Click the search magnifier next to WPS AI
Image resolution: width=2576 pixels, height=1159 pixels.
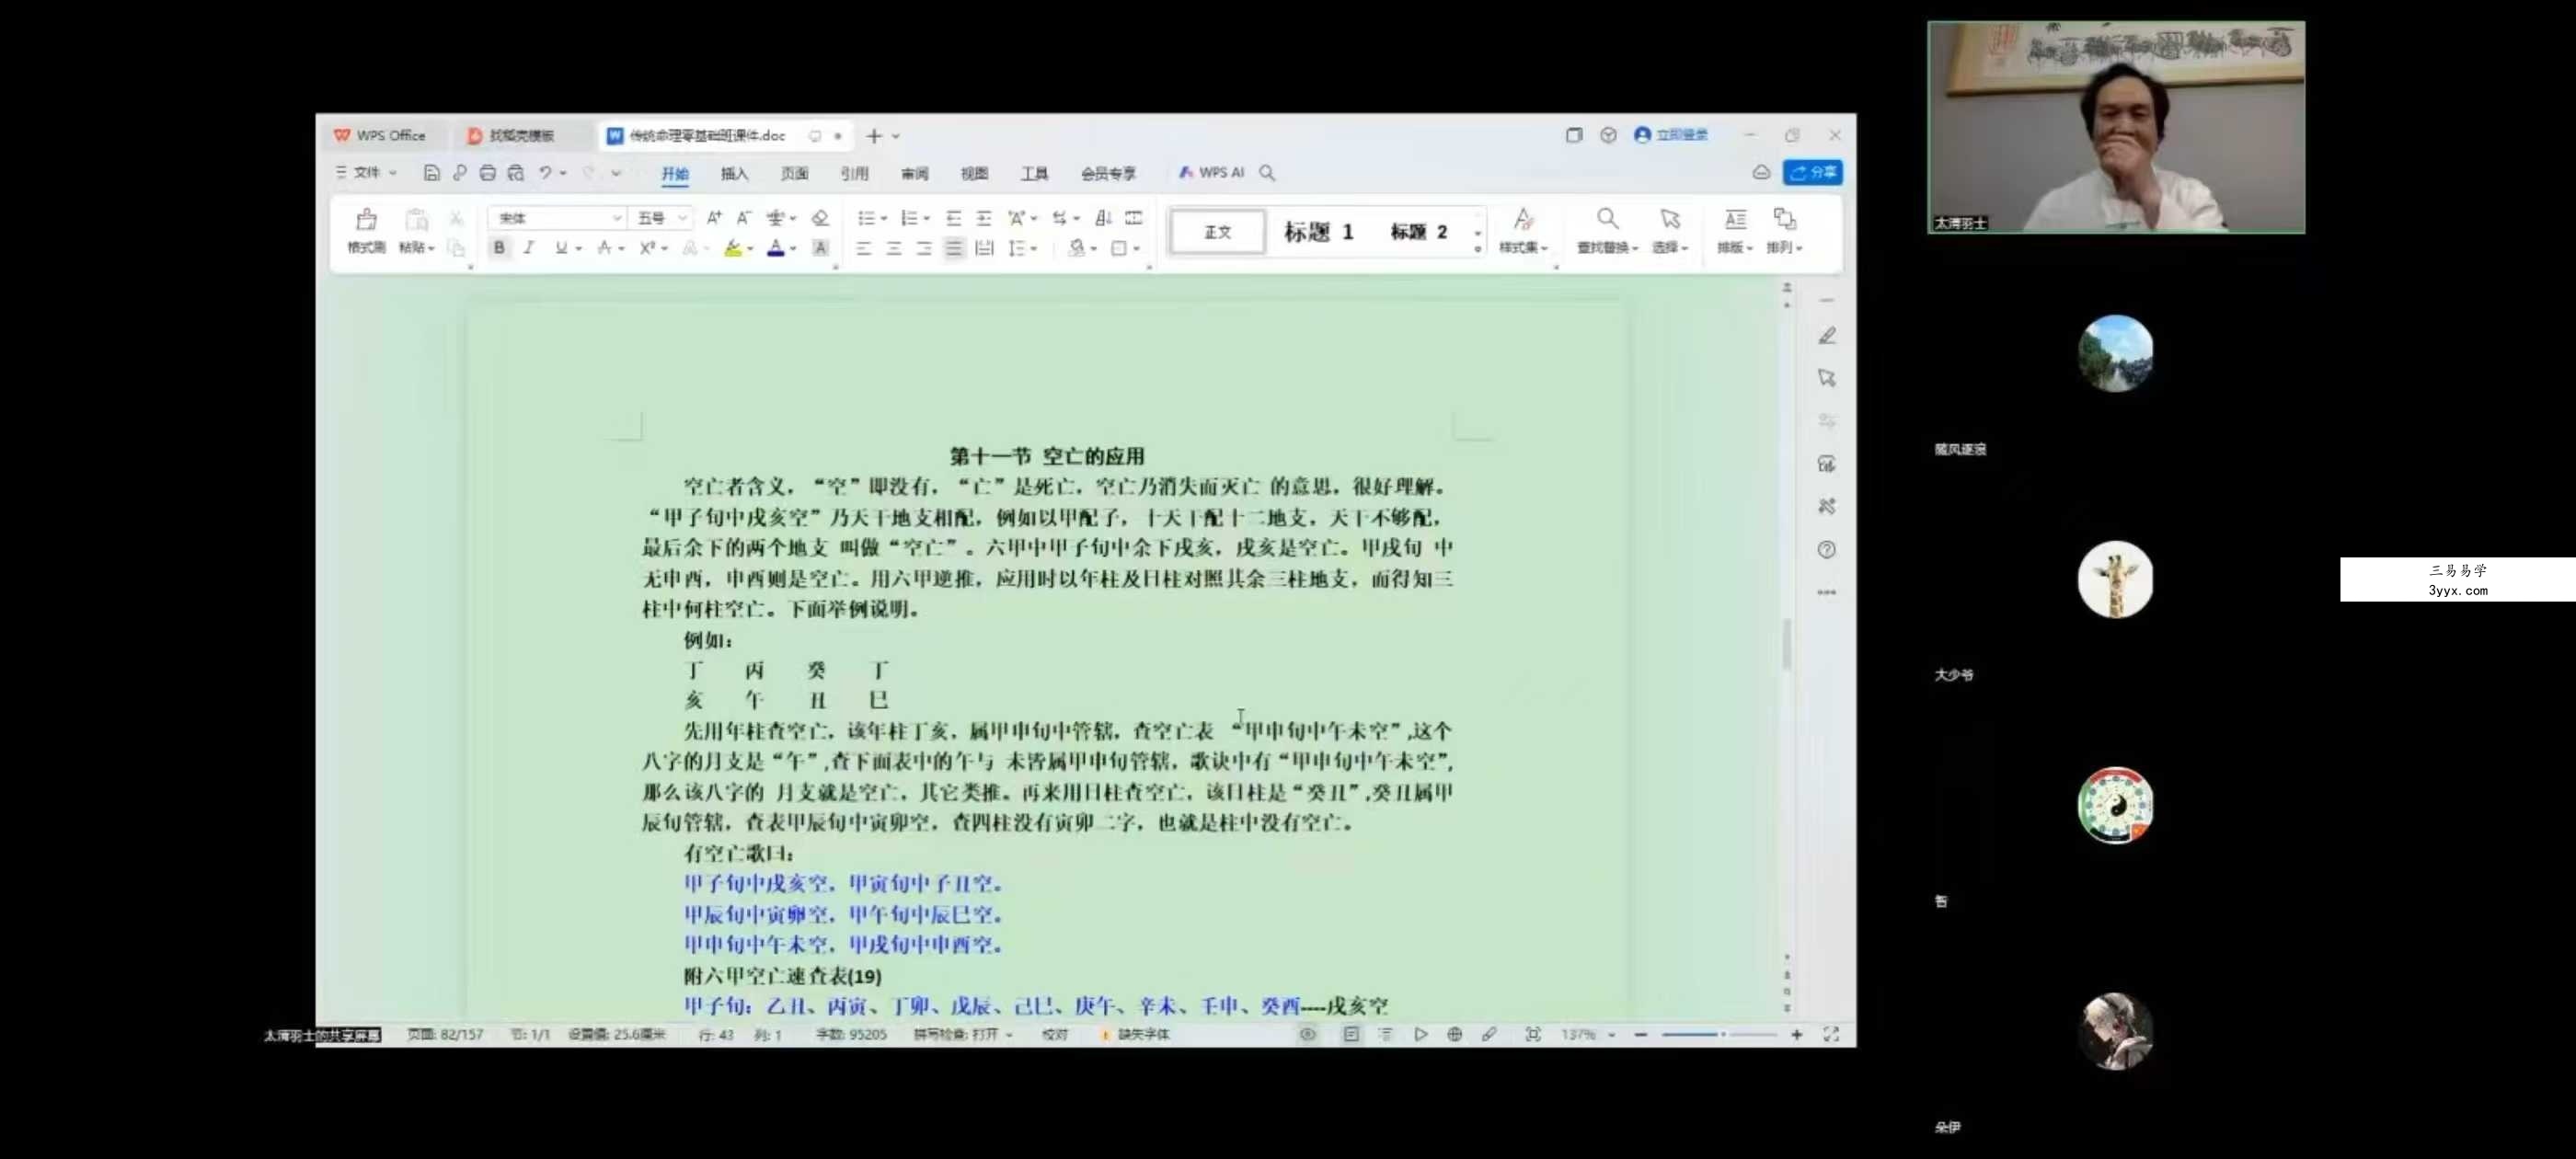point(1267,173)
